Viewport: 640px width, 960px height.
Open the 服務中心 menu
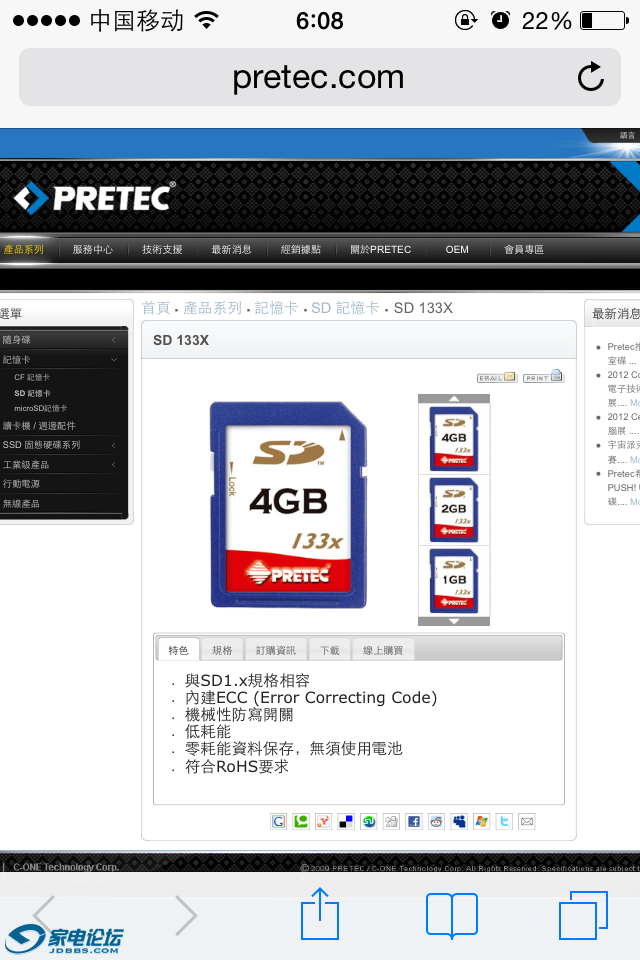click(92, 250)
